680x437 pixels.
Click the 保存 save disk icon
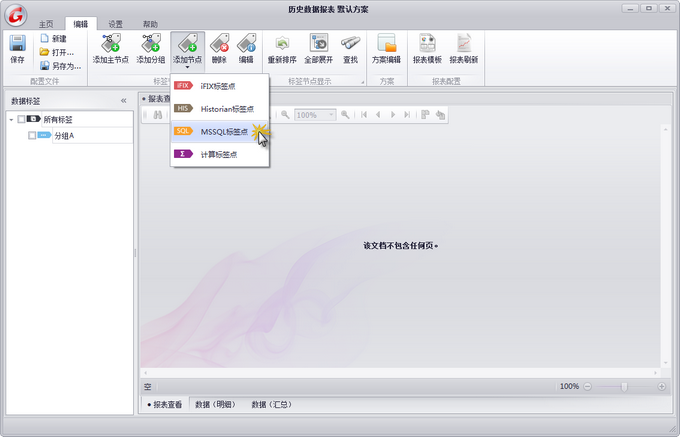pyautogui.click(x=17, y=43)
